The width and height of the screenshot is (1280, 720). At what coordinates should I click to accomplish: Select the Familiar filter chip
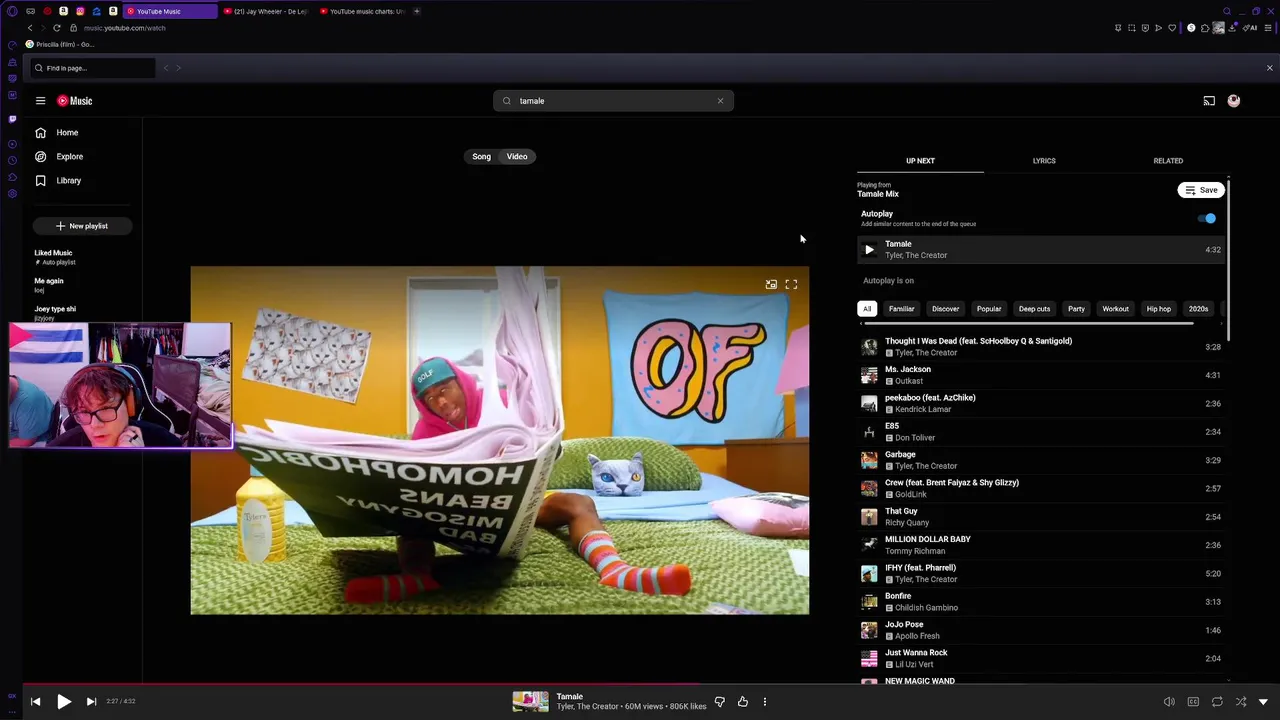(902, 309)
